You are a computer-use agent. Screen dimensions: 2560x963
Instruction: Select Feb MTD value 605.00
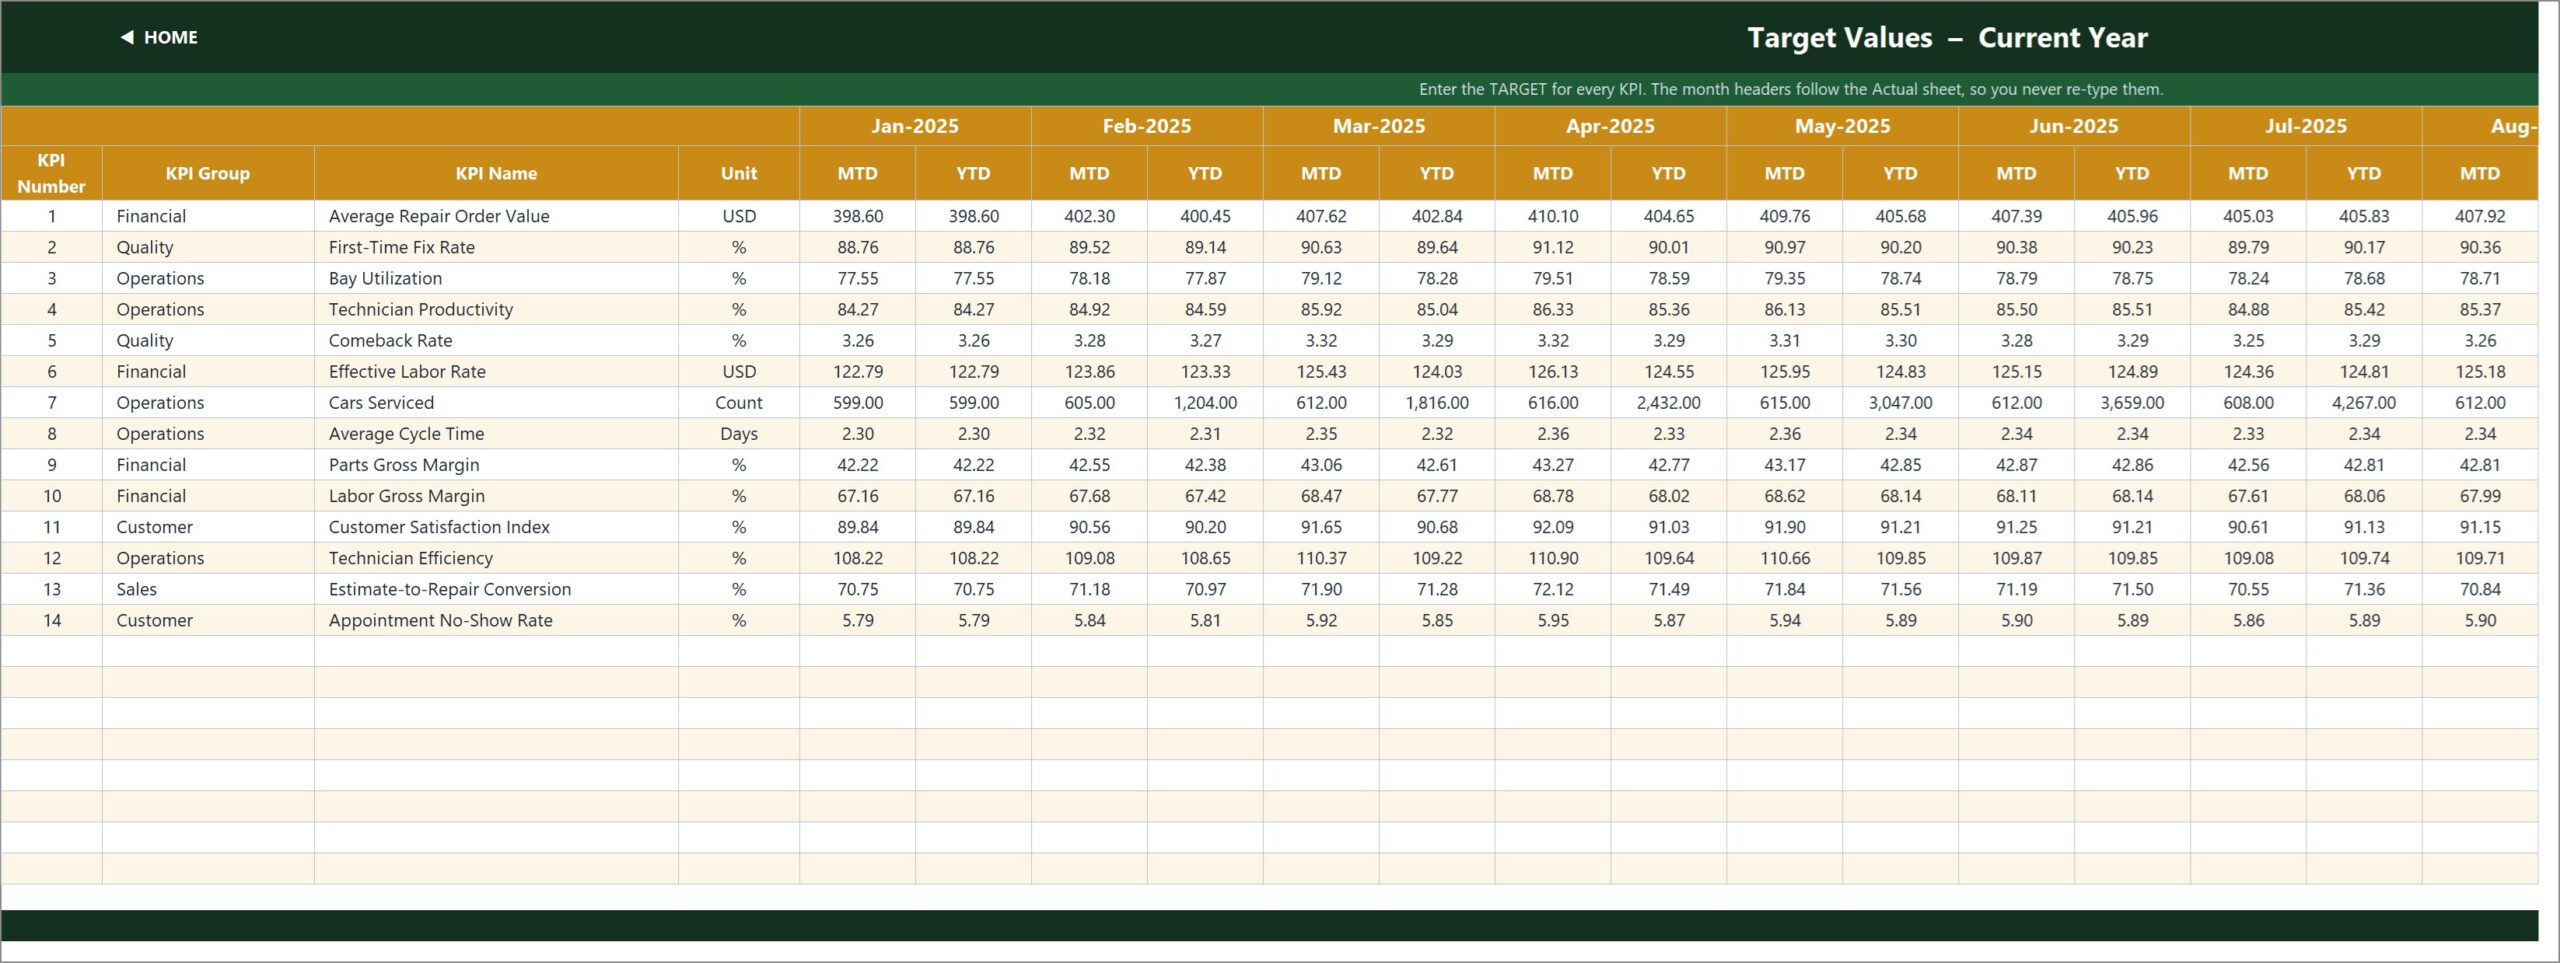[x=1089, y=402]
